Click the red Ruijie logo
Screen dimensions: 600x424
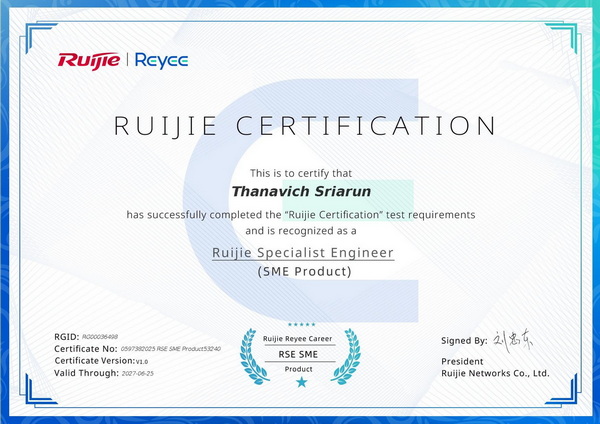pyautogui.click(x=89, y=61)
